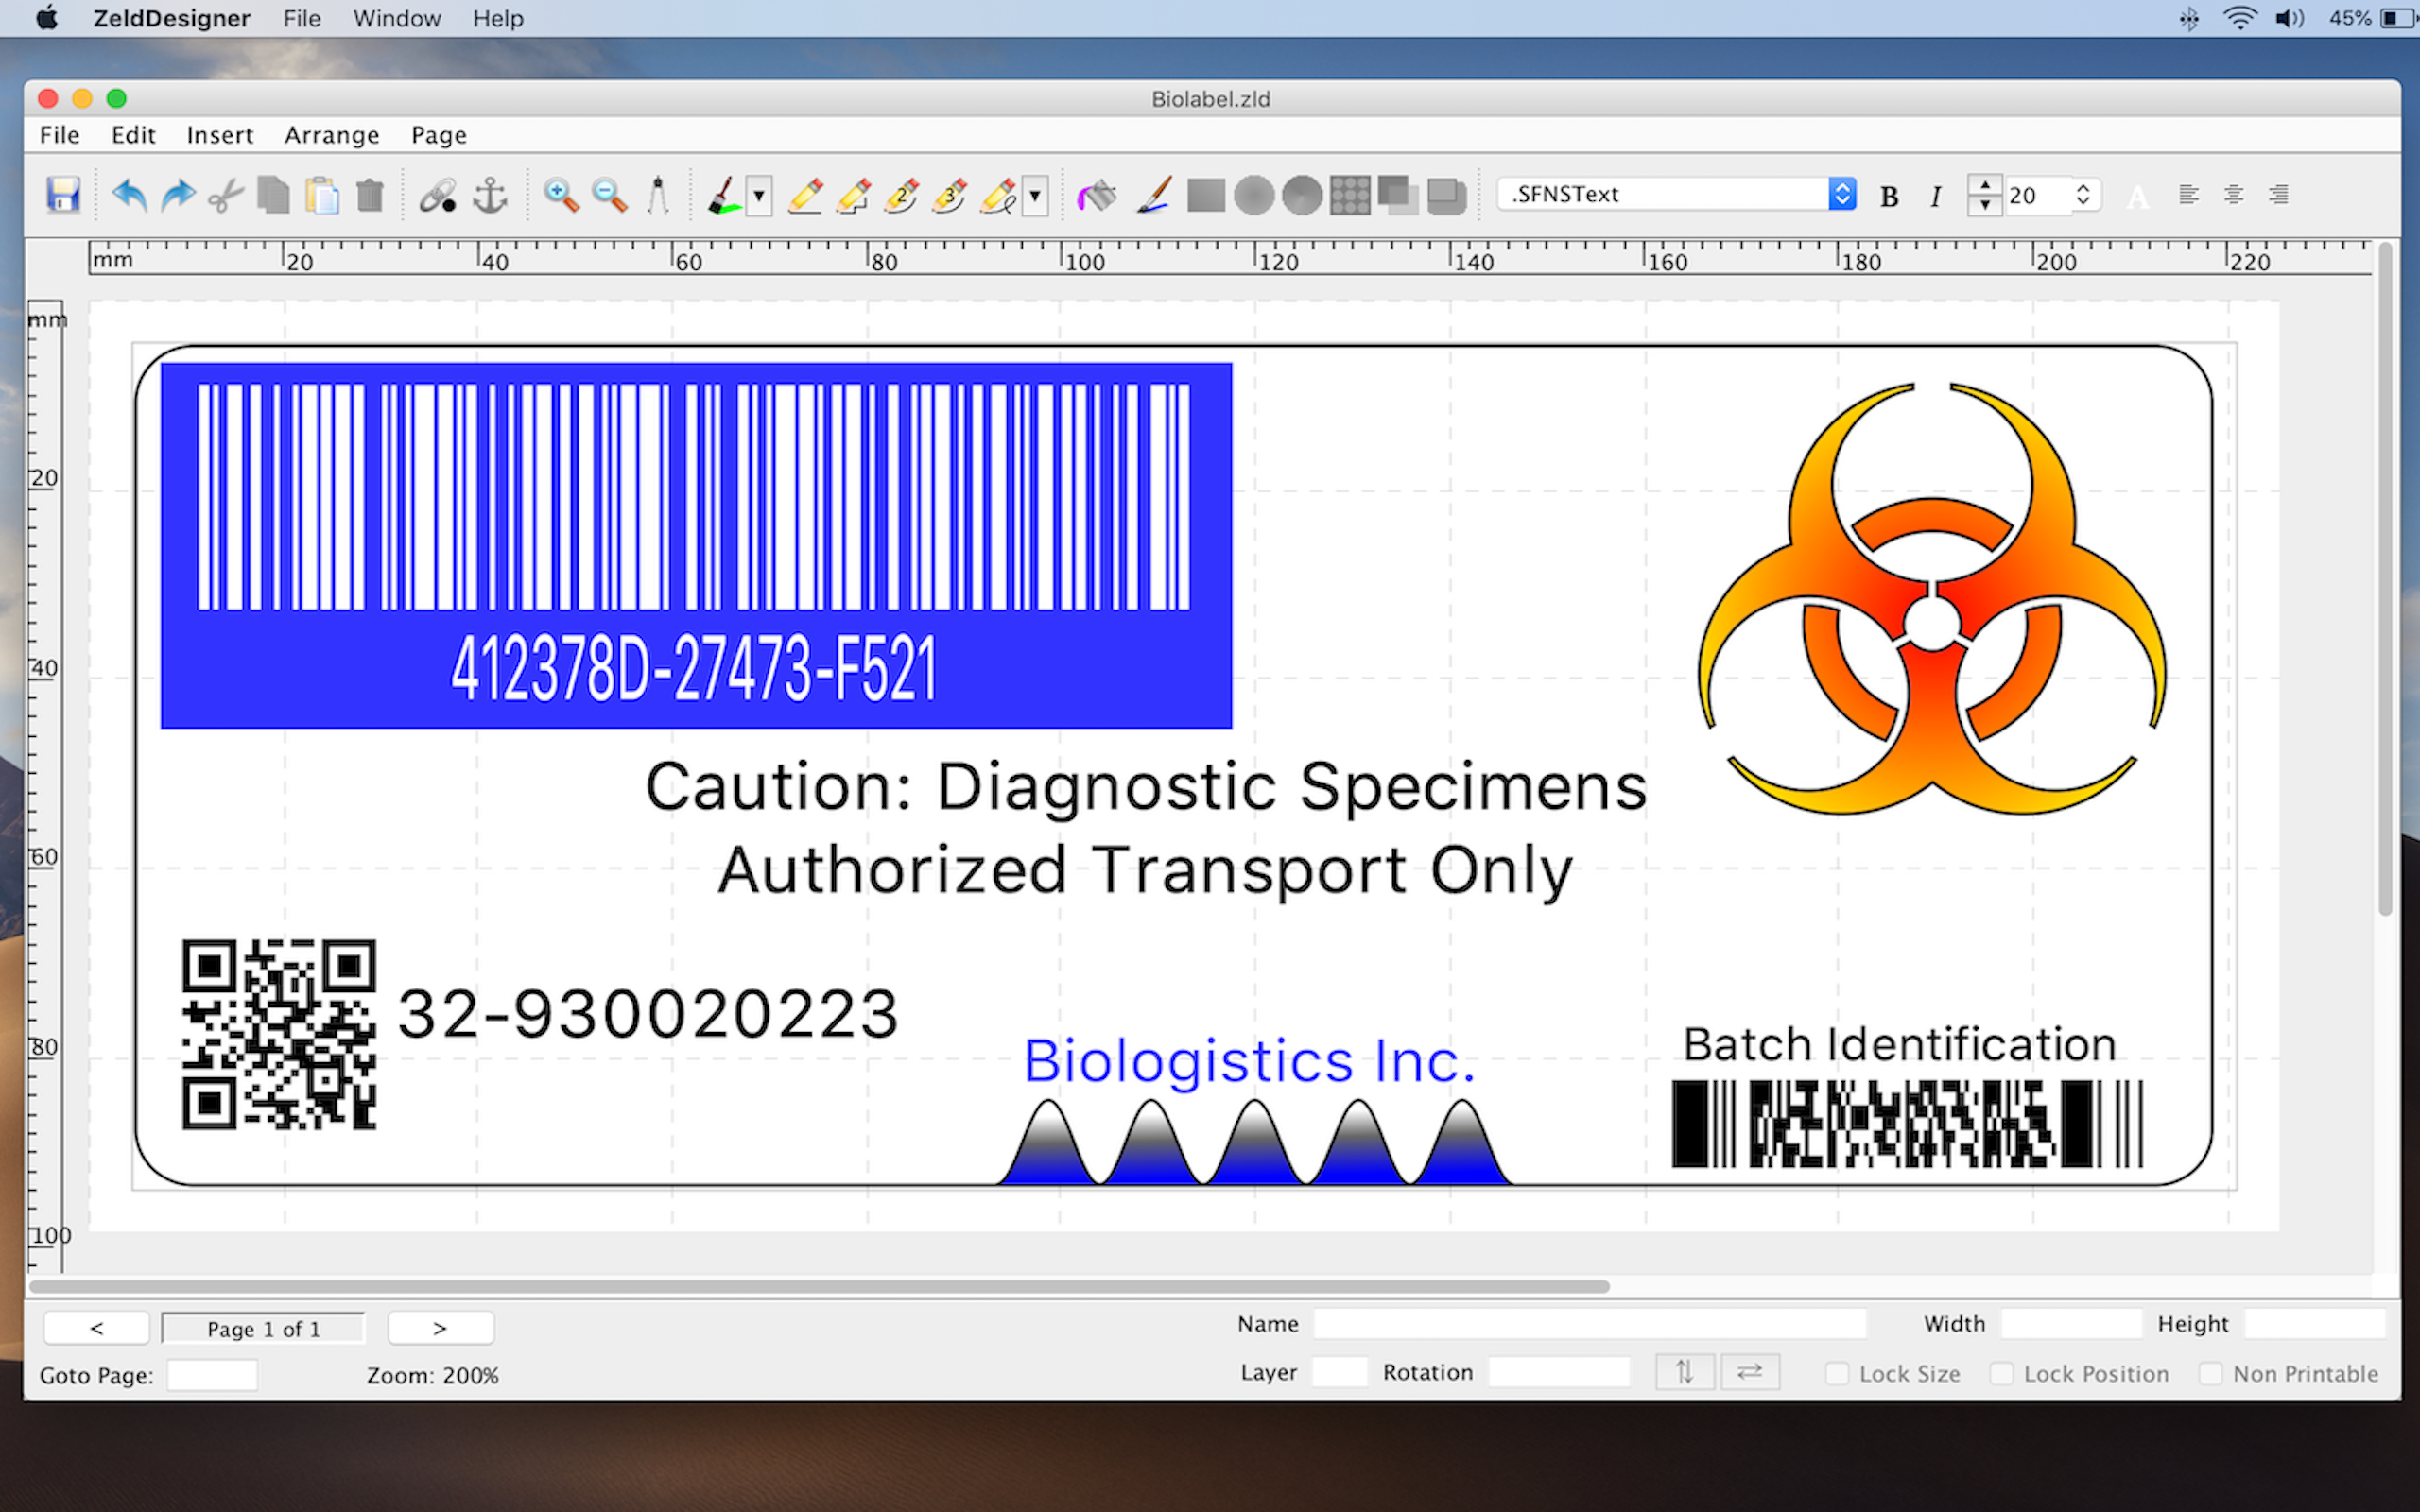Open the Arrange menu
The width and height of the screenshot is (2420, 1512).
pos(331,135)
